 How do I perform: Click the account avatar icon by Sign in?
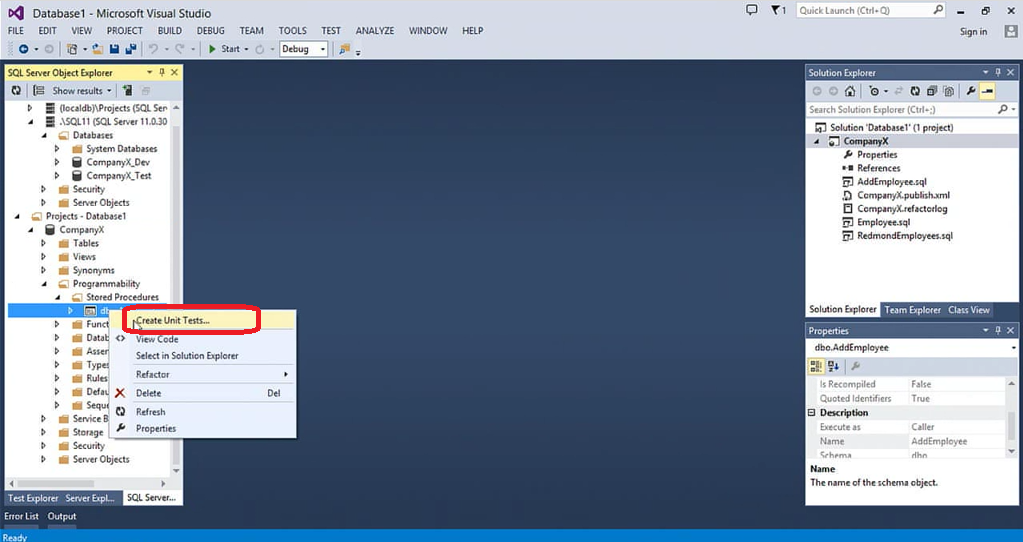[1011, 31]
